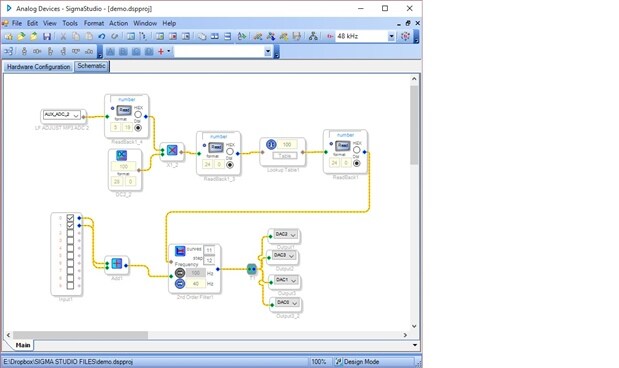This screenshot has width=619, height=368.
Task: Click the red plus add icon
Action: point(161,51)
